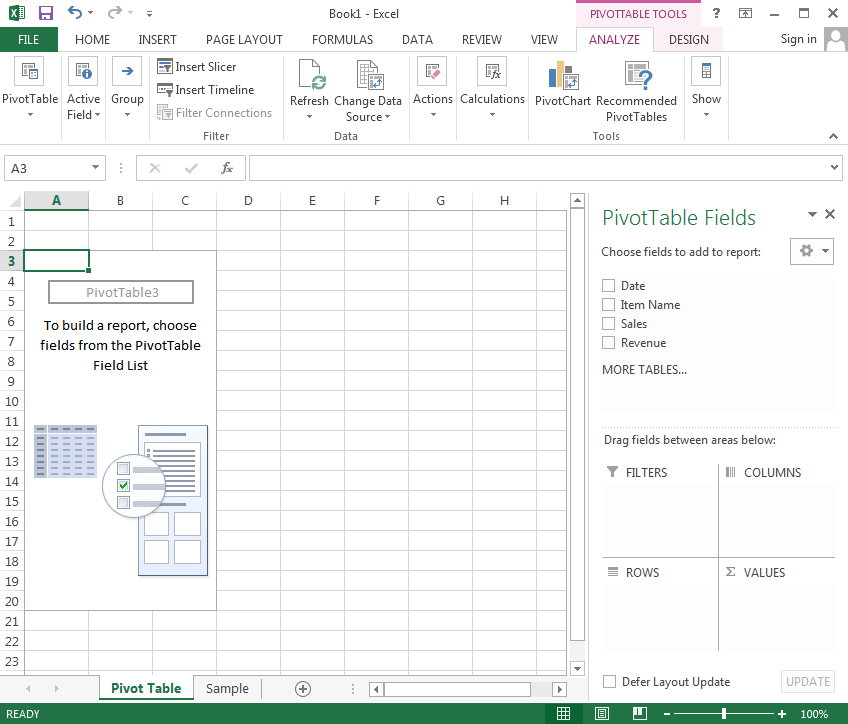Select the Pivot Table sheet tab
The width and height of the screenshot is (848, 724).
pos(146,688)
